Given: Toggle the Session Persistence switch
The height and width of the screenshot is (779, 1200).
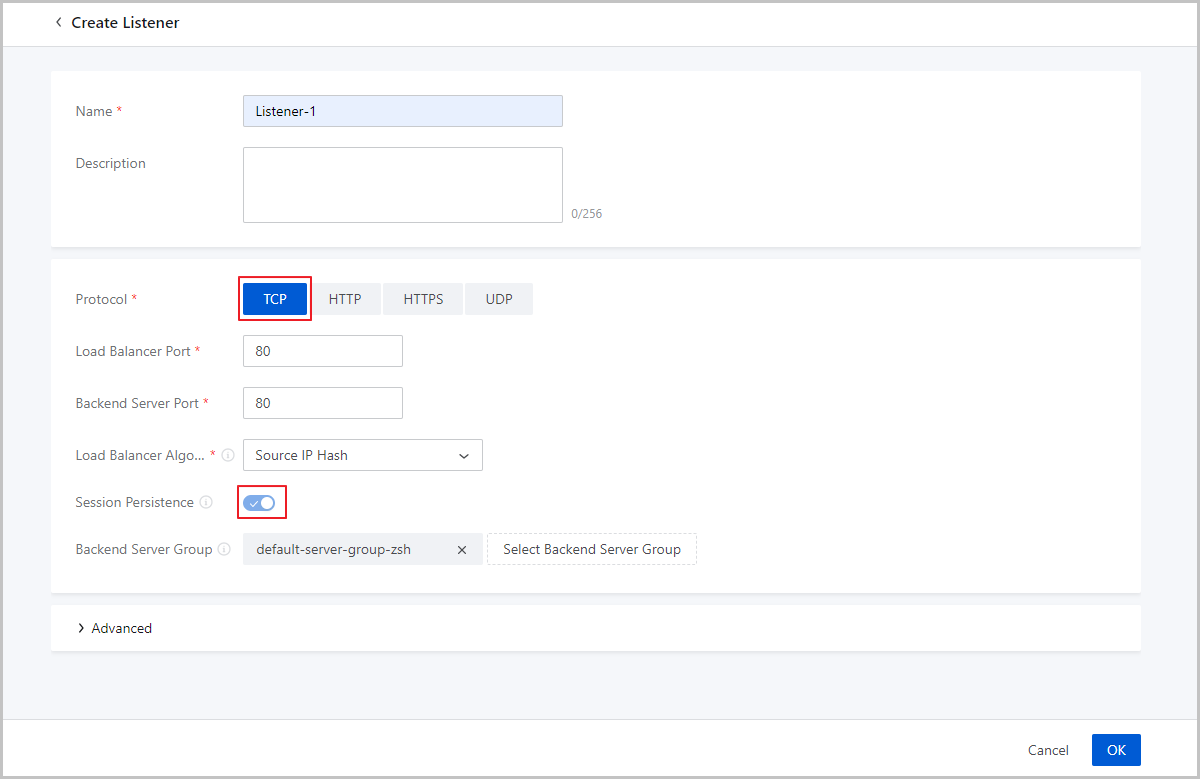Looking at the screenshot, I should [259, 502].
